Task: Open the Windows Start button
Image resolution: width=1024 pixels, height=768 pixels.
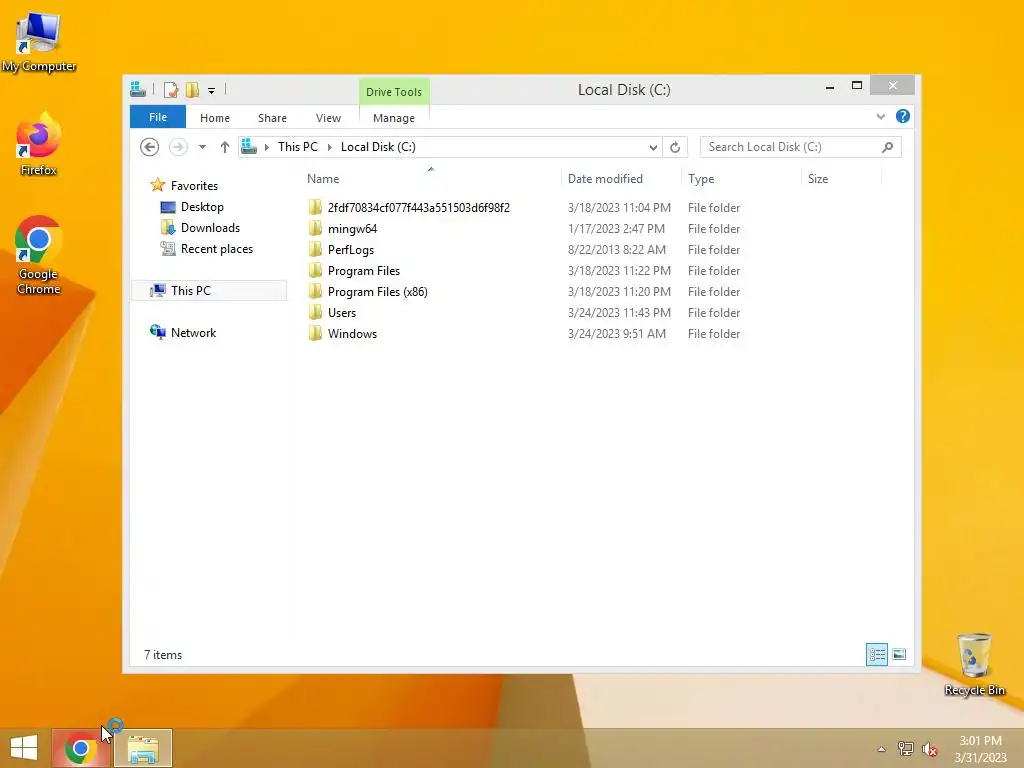Action: [24, 748]
